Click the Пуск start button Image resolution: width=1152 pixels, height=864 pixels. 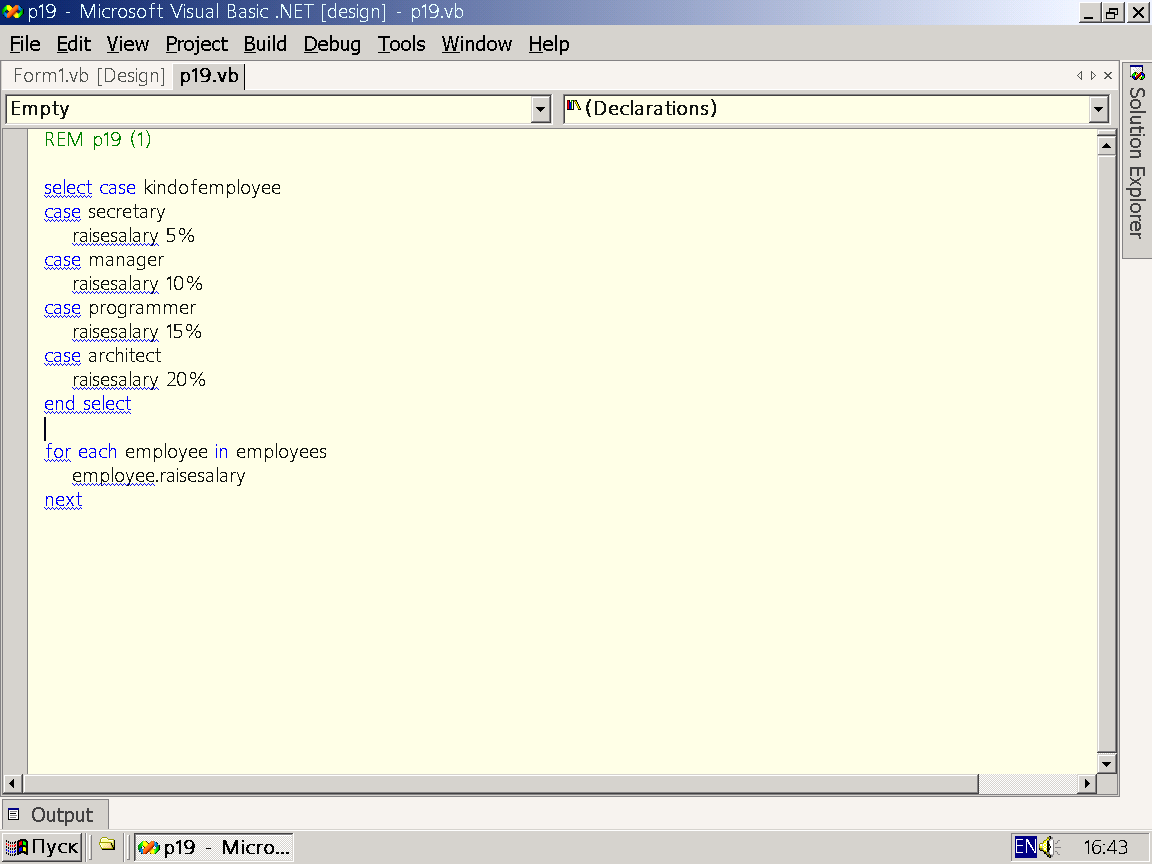[x=42, y=847]
